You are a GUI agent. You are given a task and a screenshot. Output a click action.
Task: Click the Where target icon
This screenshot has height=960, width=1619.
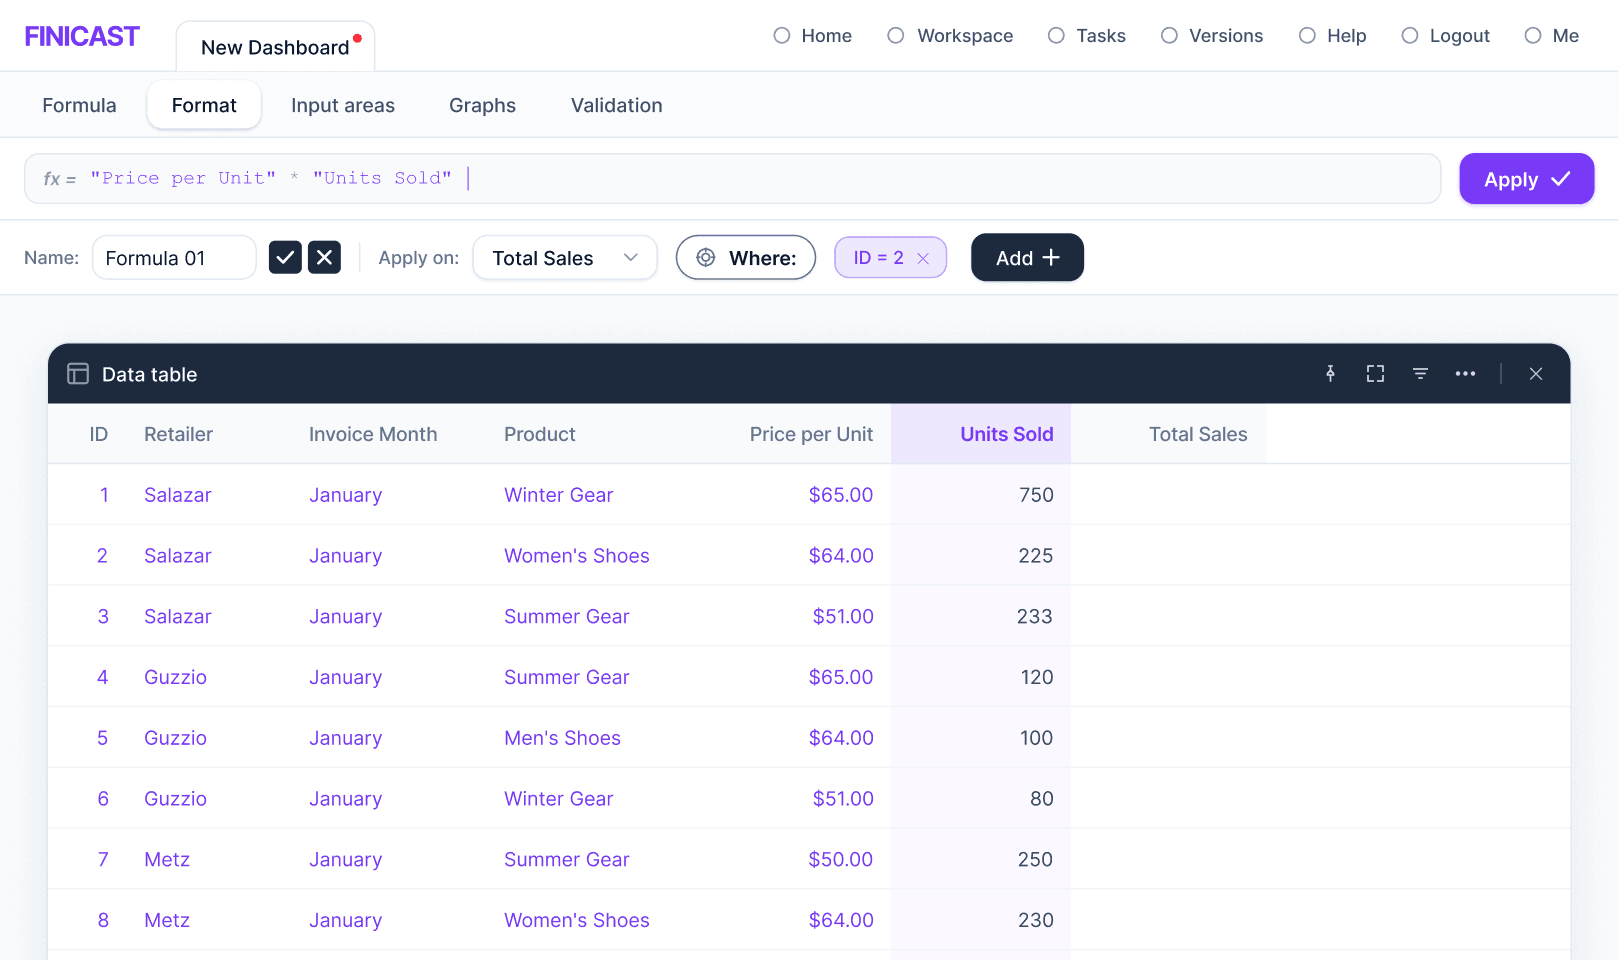coord(706,257)
